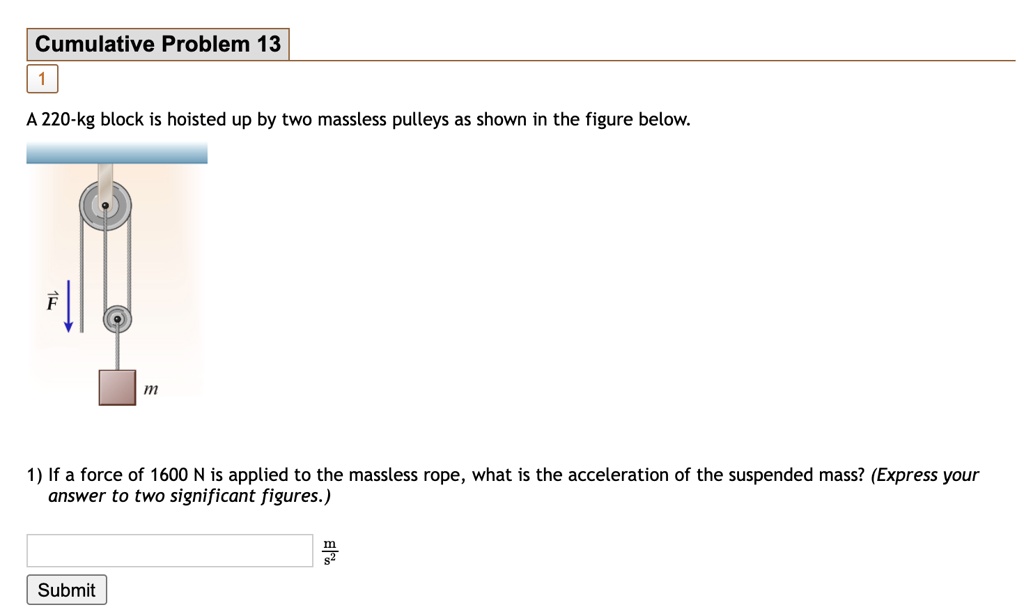
Task: Click the lower movable pulley wheel
Action: [117, 320]
